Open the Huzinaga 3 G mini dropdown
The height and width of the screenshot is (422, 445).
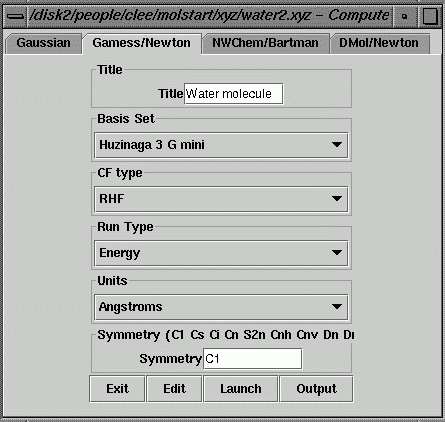click(221, 145)
